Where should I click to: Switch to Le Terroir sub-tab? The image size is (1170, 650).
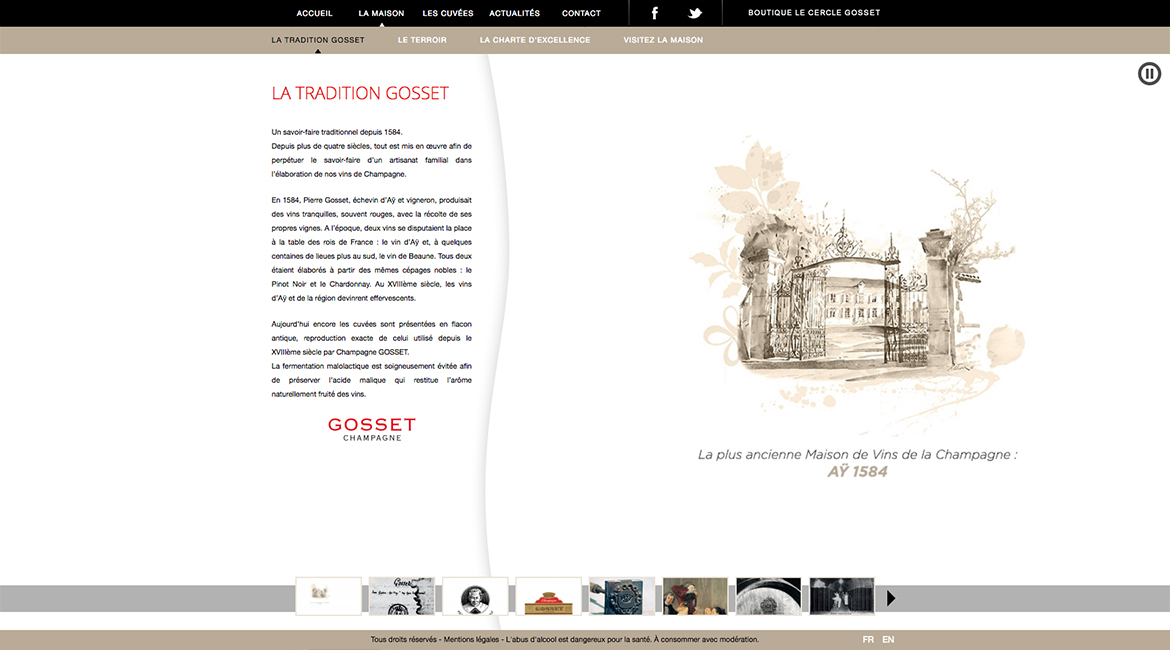(422, 40)
